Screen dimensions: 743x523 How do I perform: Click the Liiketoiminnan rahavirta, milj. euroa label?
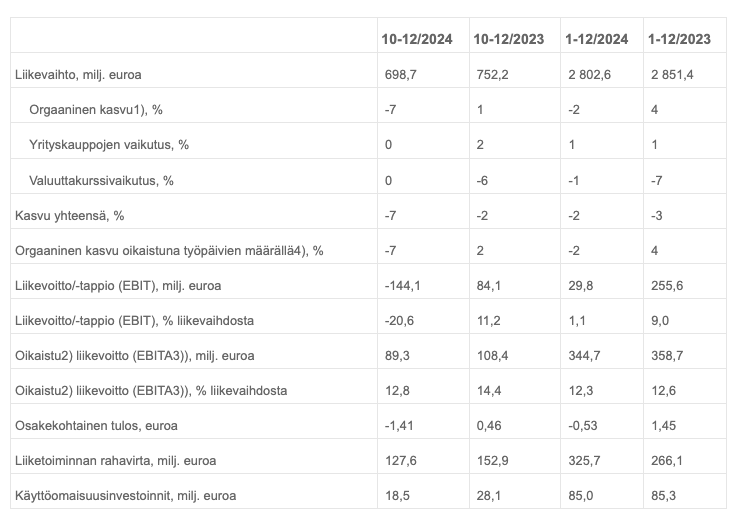[116, 461]
